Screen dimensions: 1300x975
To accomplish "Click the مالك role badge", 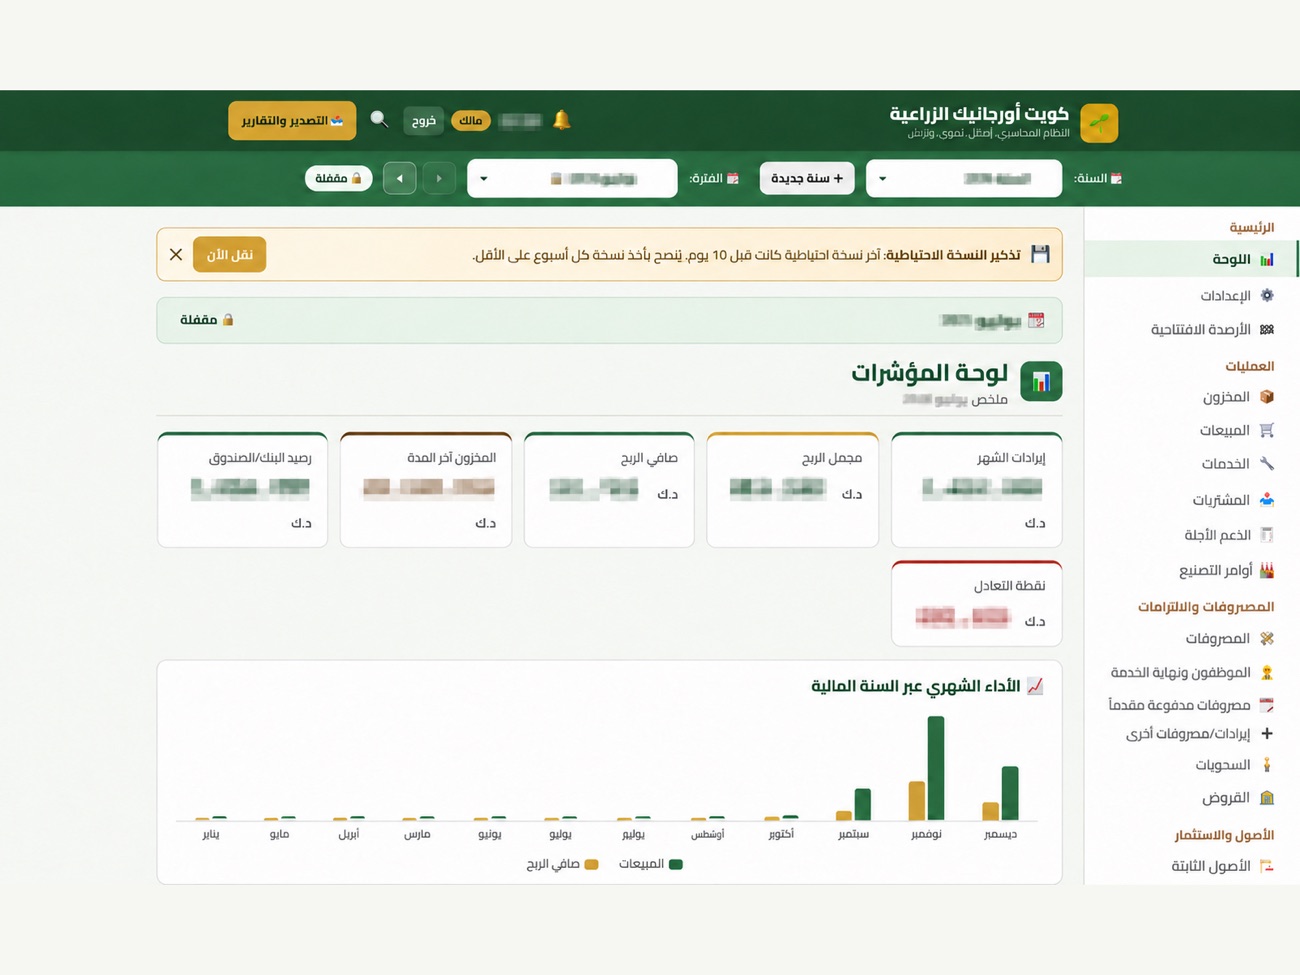I will (x=471, y=120).
